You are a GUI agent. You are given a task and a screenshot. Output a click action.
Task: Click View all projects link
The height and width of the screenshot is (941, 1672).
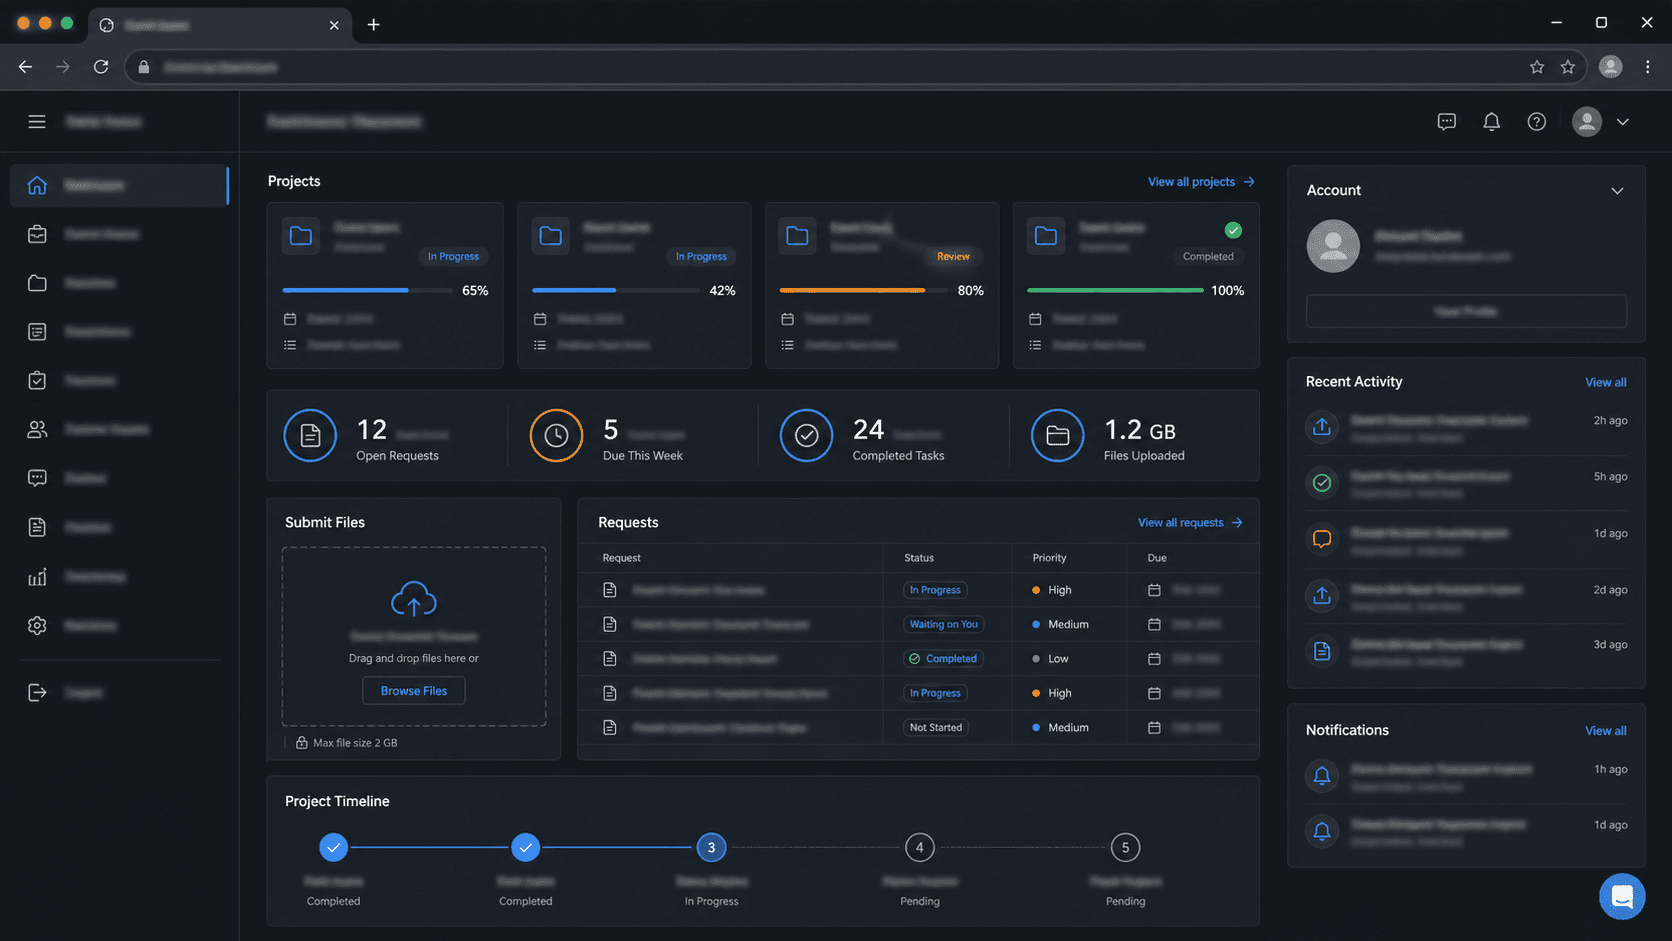1201,182
